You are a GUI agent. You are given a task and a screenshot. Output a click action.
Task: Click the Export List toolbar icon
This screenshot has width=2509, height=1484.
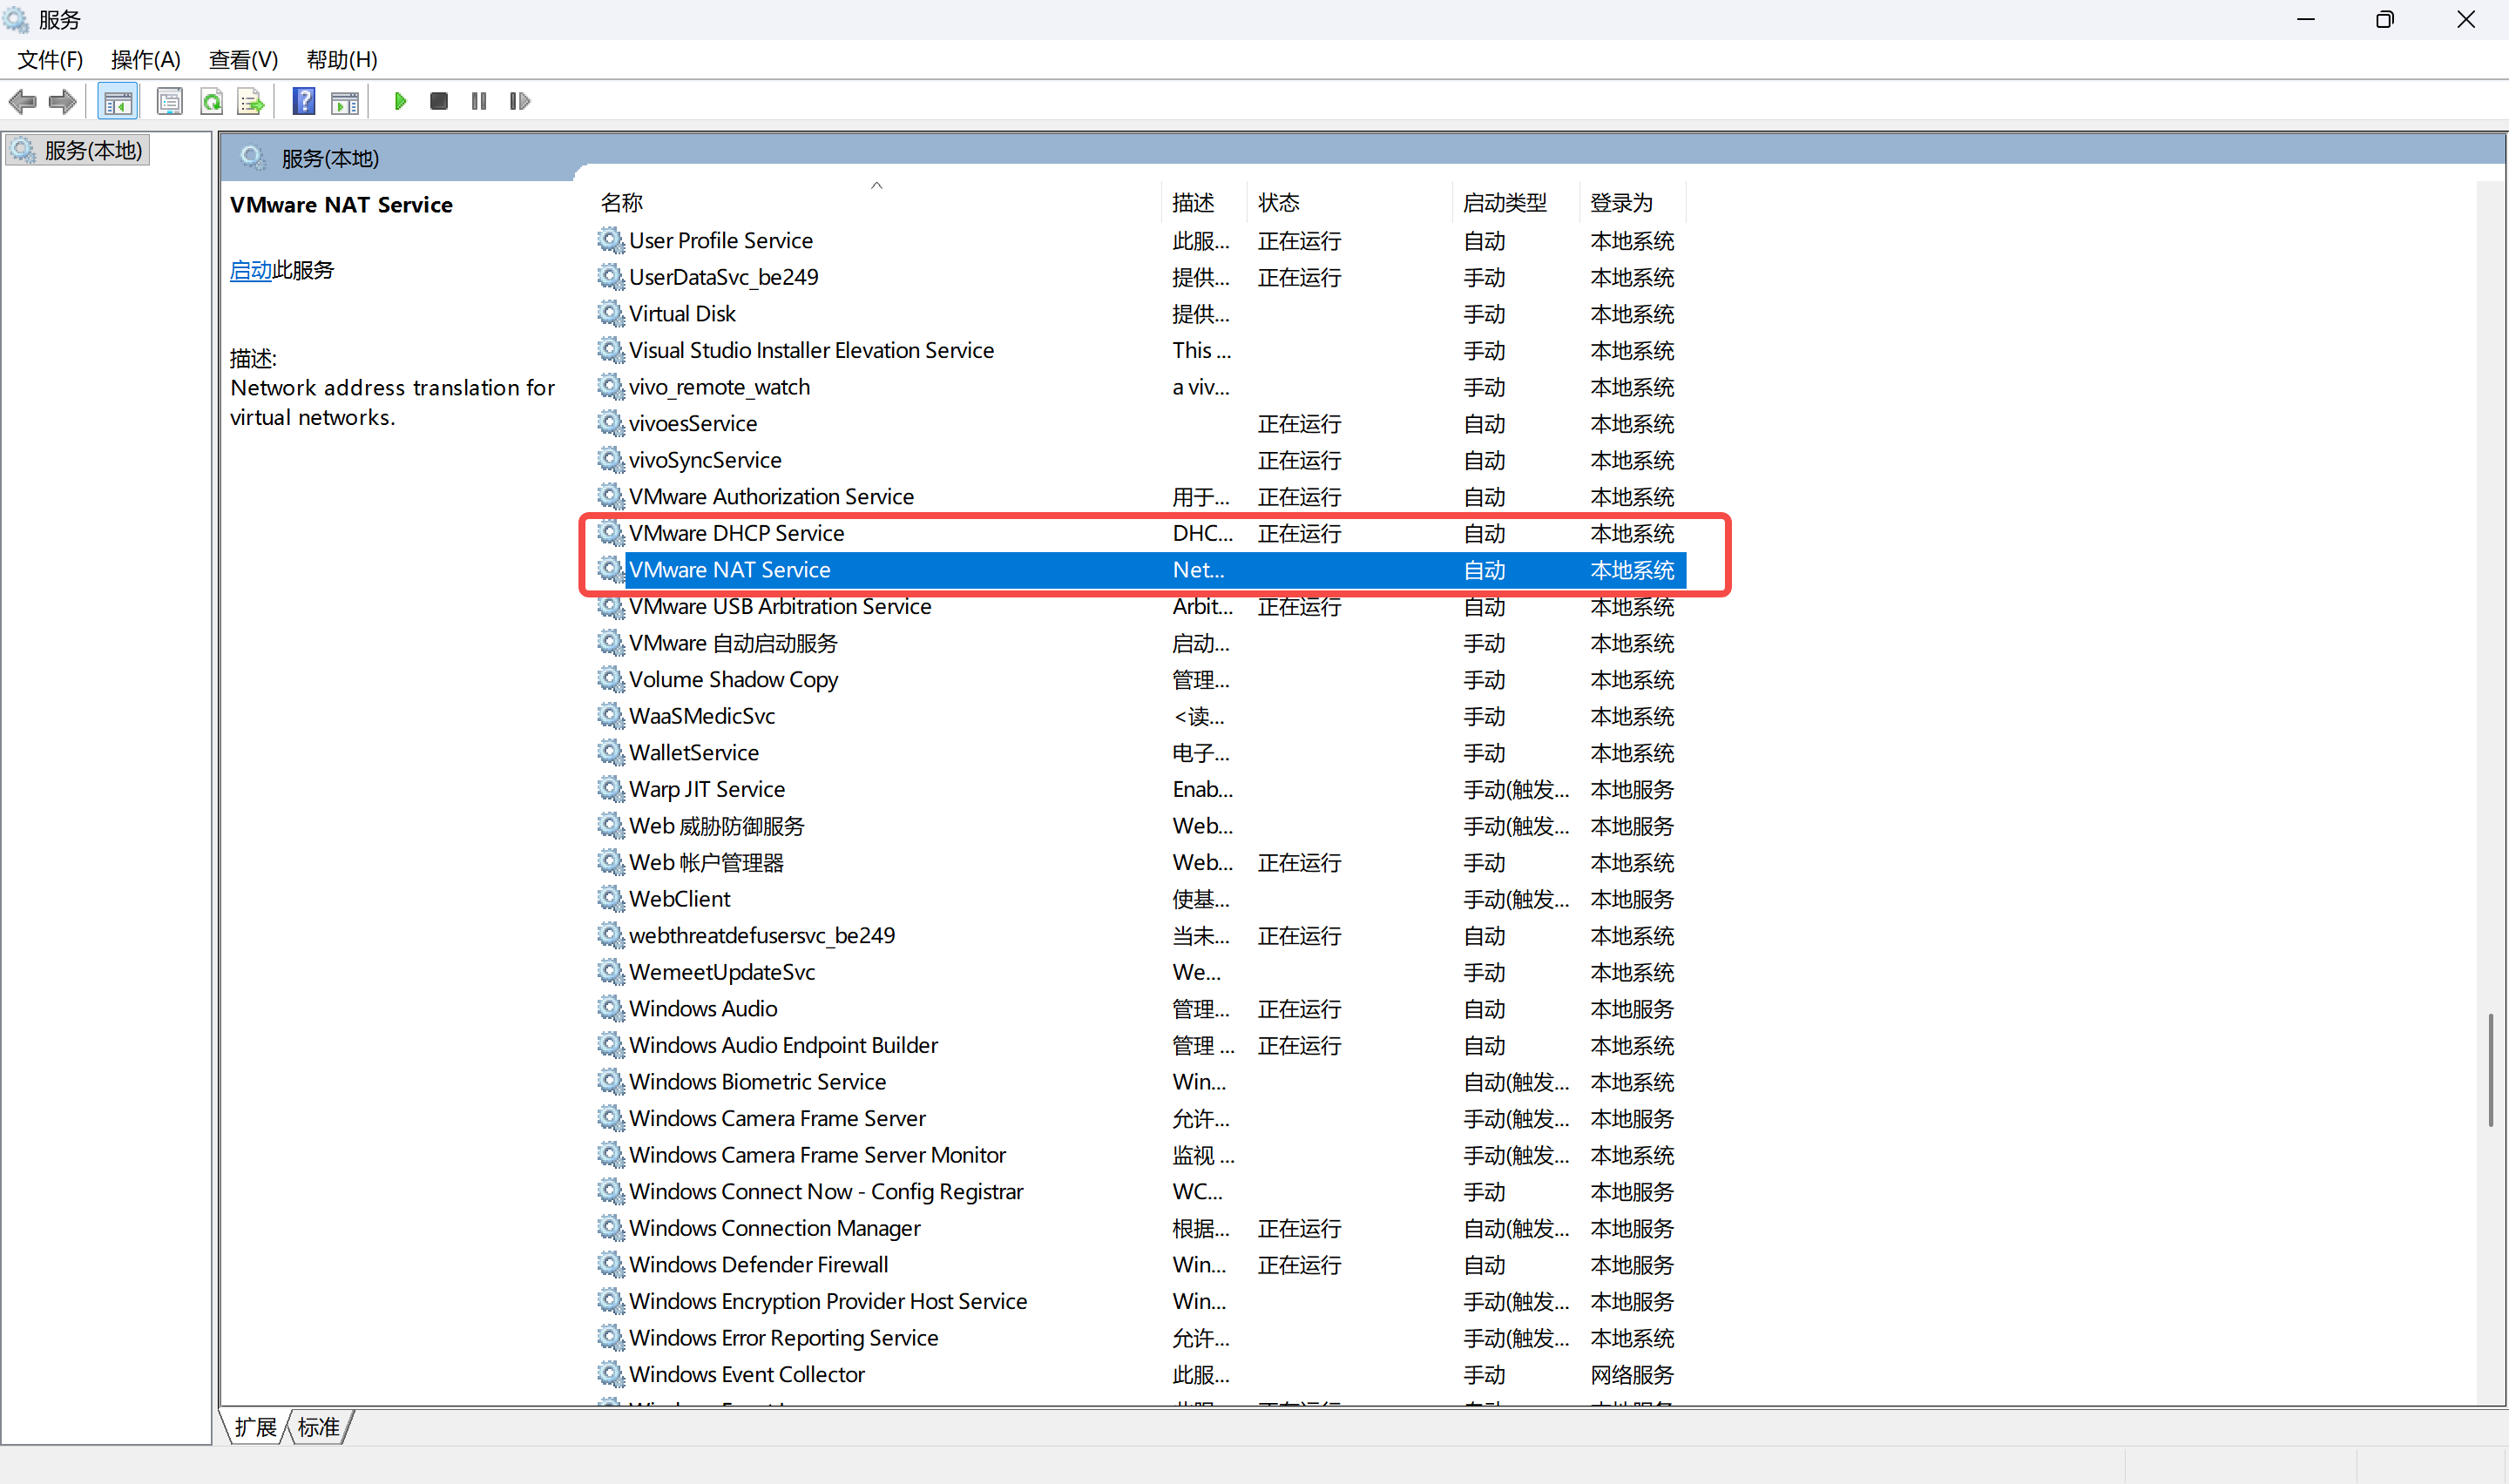[x=250, y=101]
